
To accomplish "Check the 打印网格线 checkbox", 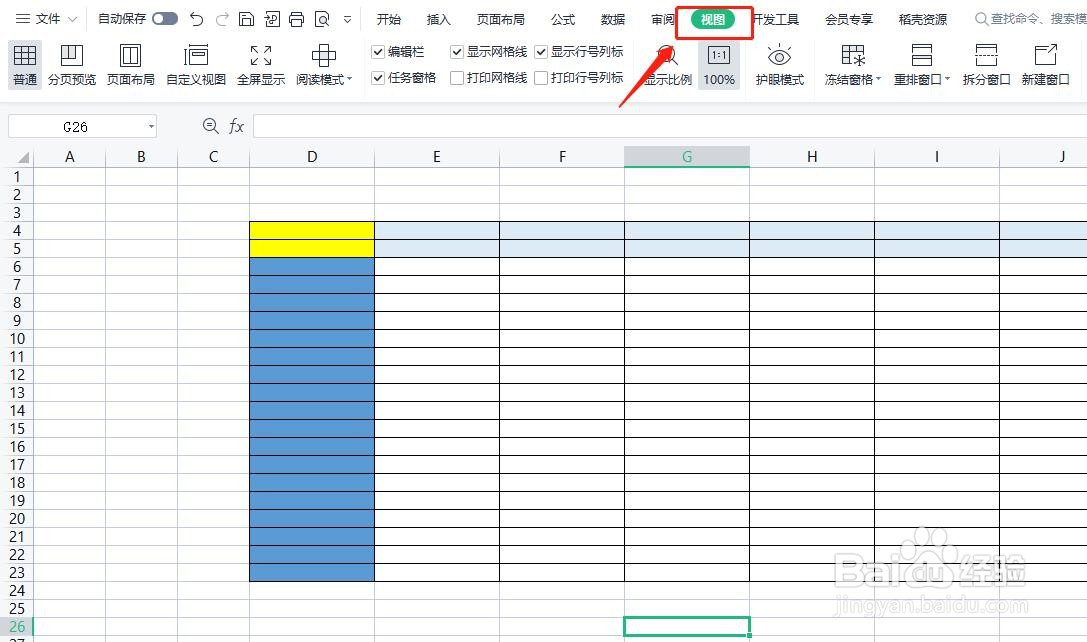I will (x=456, y=78).
